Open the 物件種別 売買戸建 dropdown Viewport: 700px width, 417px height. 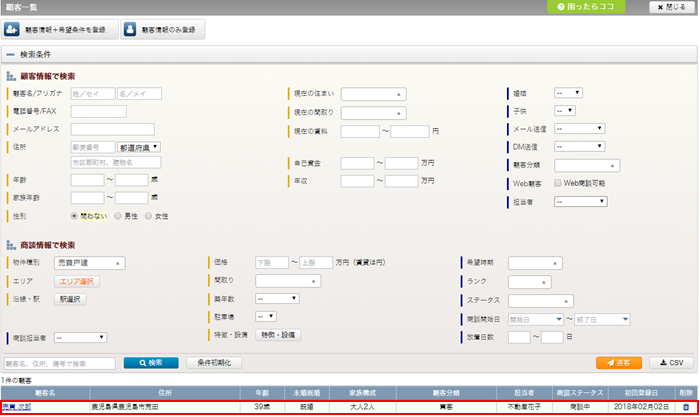90,263
